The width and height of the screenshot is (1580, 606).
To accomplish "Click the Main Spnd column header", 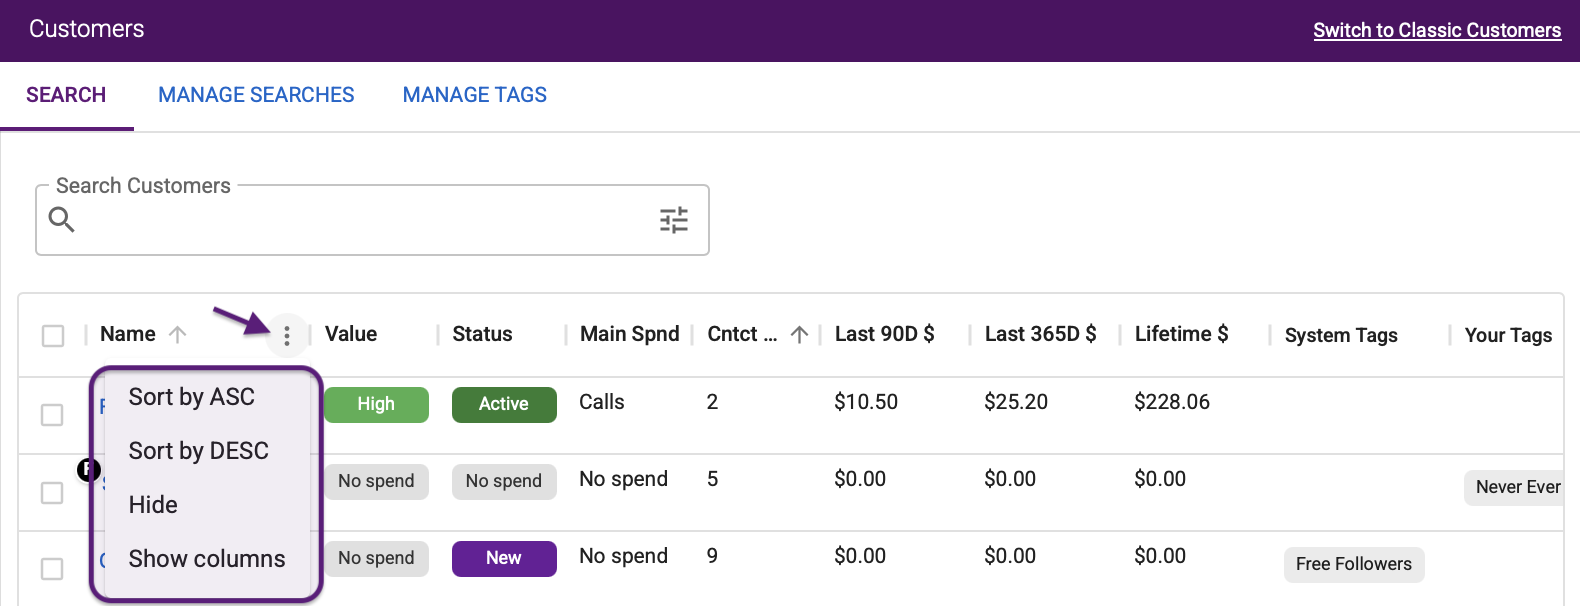I will pos(630,334).
